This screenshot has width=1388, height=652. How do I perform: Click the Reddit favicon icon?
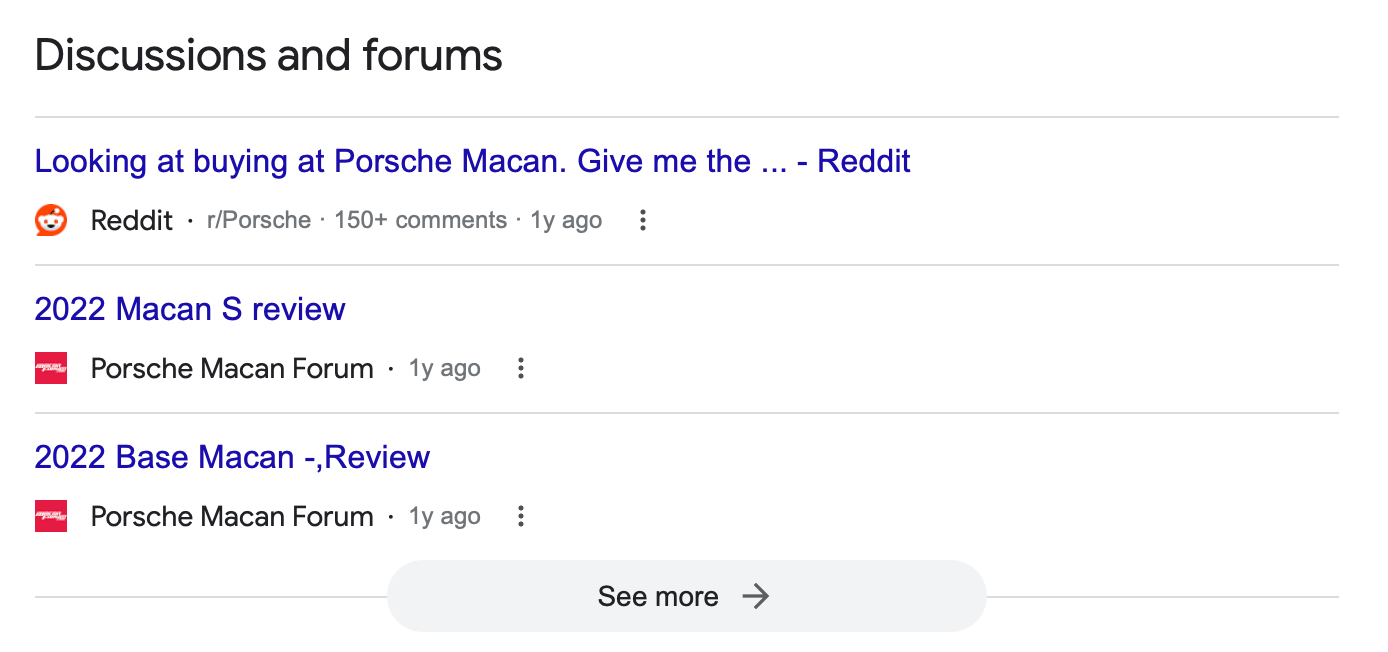[51, 220]
